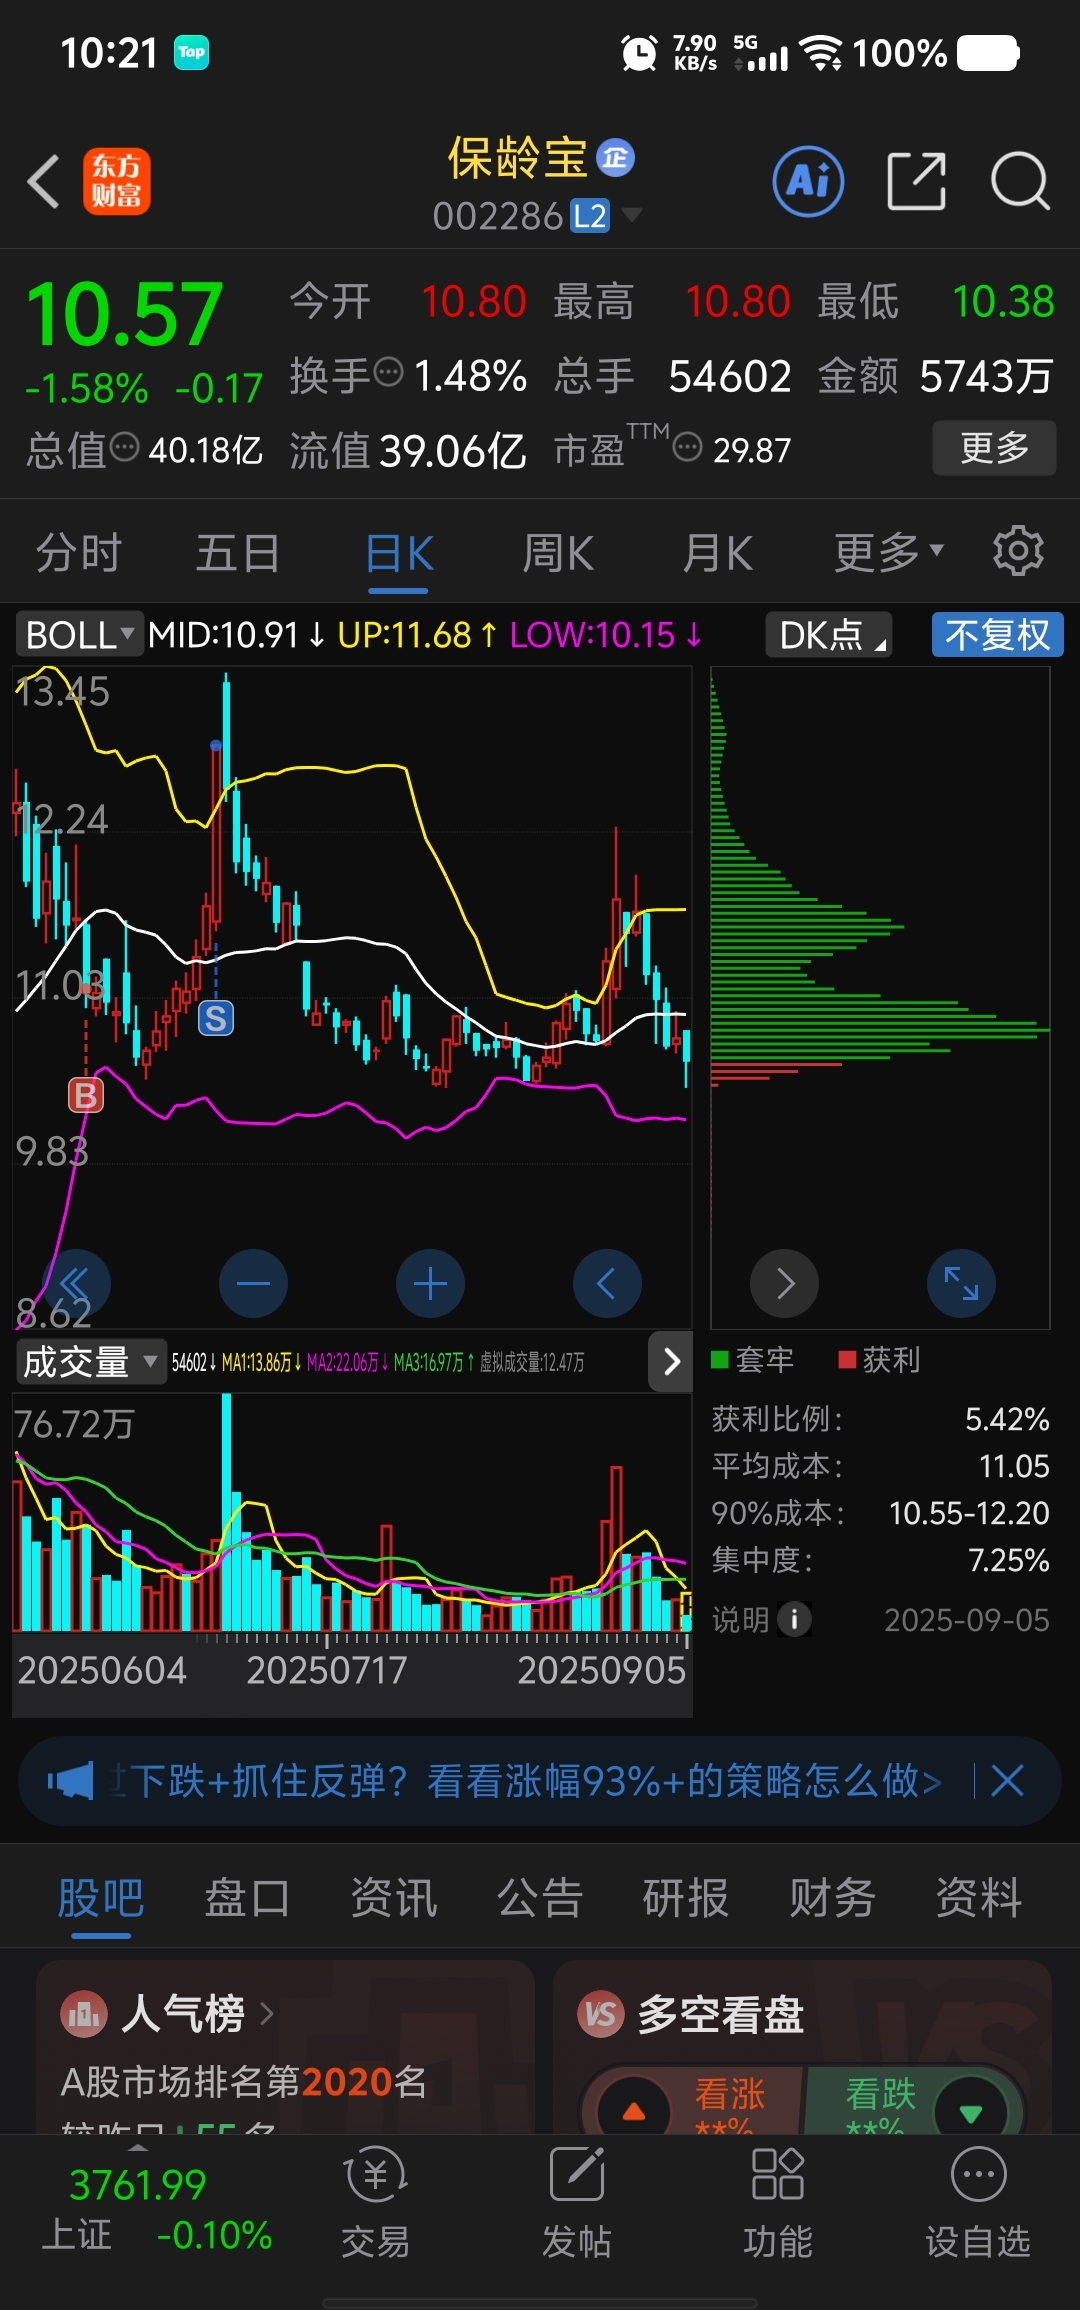Tap the 多空看盘 VS icon

(x=601, y=2014)
